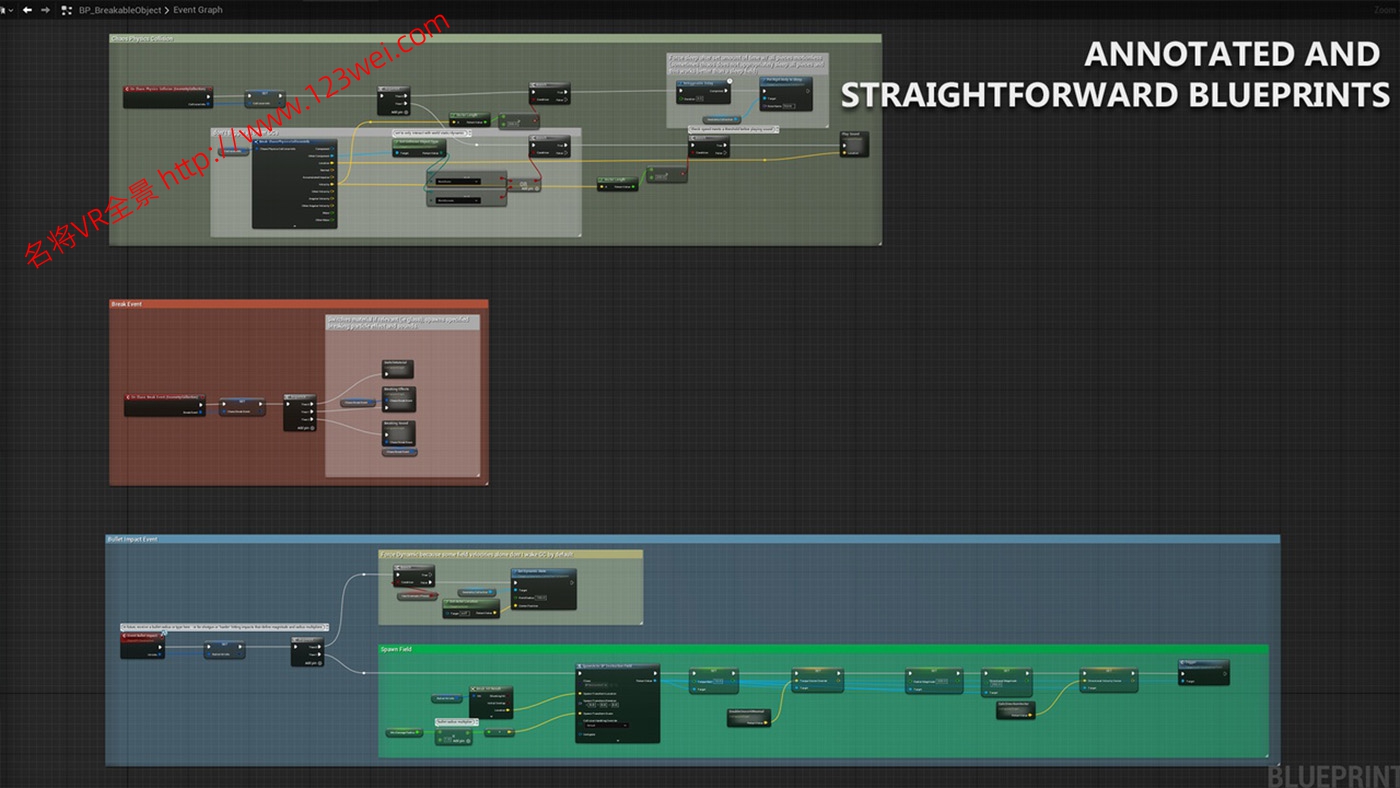
Task: Click the Bullet Impact Event comment header
Action: tap(133, 539)
